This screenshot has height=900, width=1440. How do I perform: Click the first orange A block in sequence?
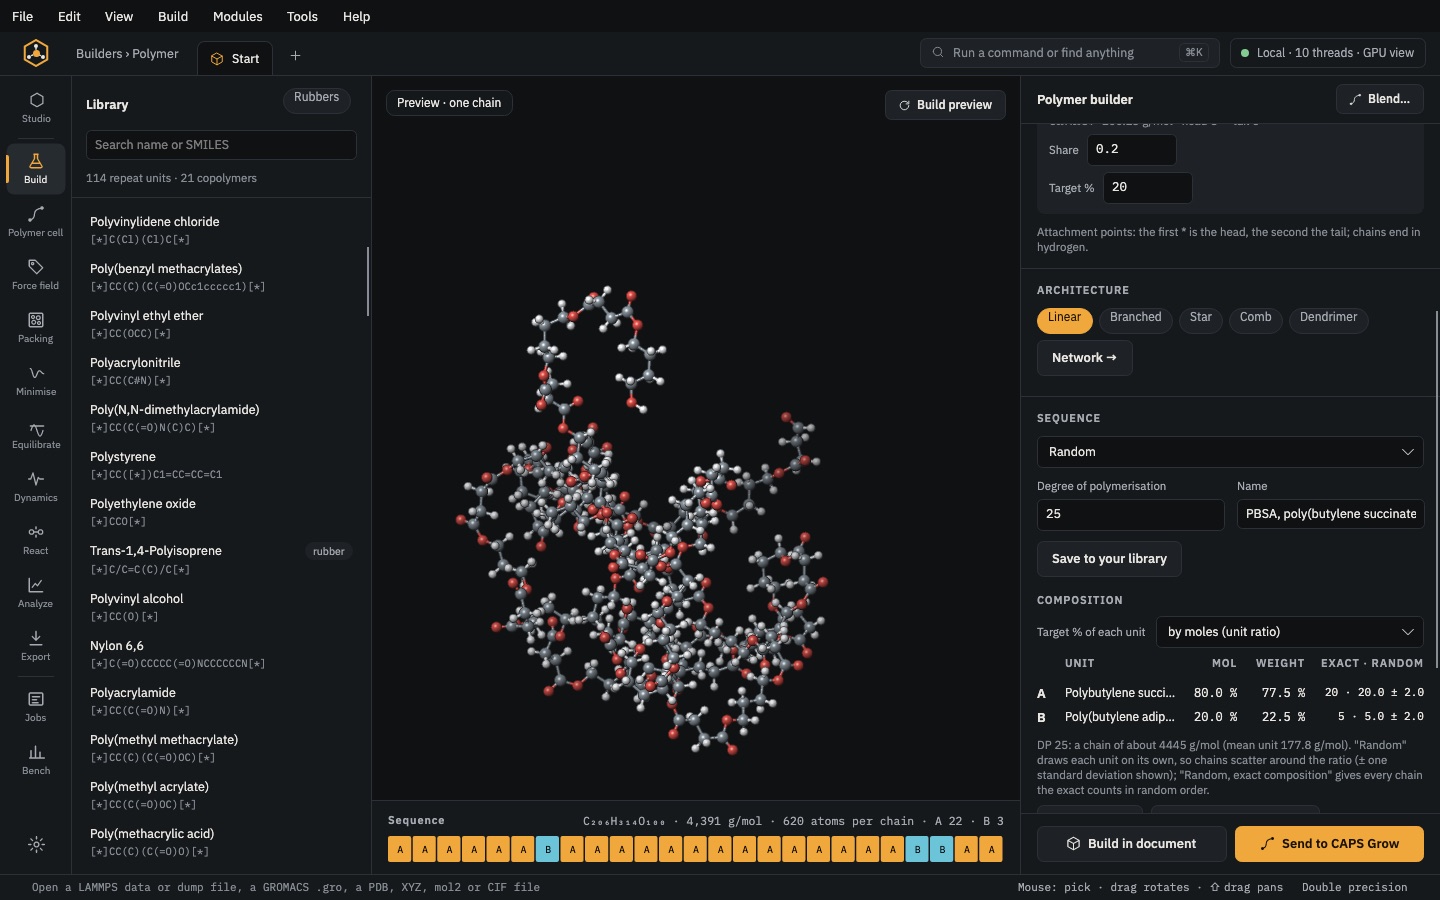[x=400, y=850]
